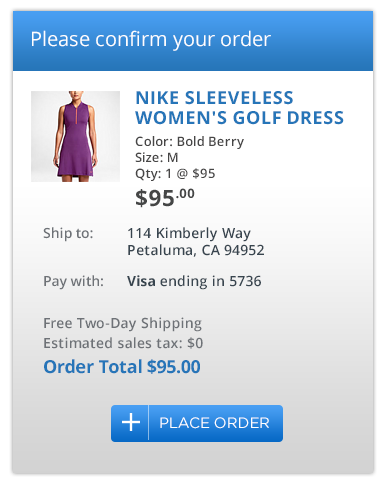Click the word Visa in payment line
The height and width of the screenshot is (492, 384).
pos(141,281)
